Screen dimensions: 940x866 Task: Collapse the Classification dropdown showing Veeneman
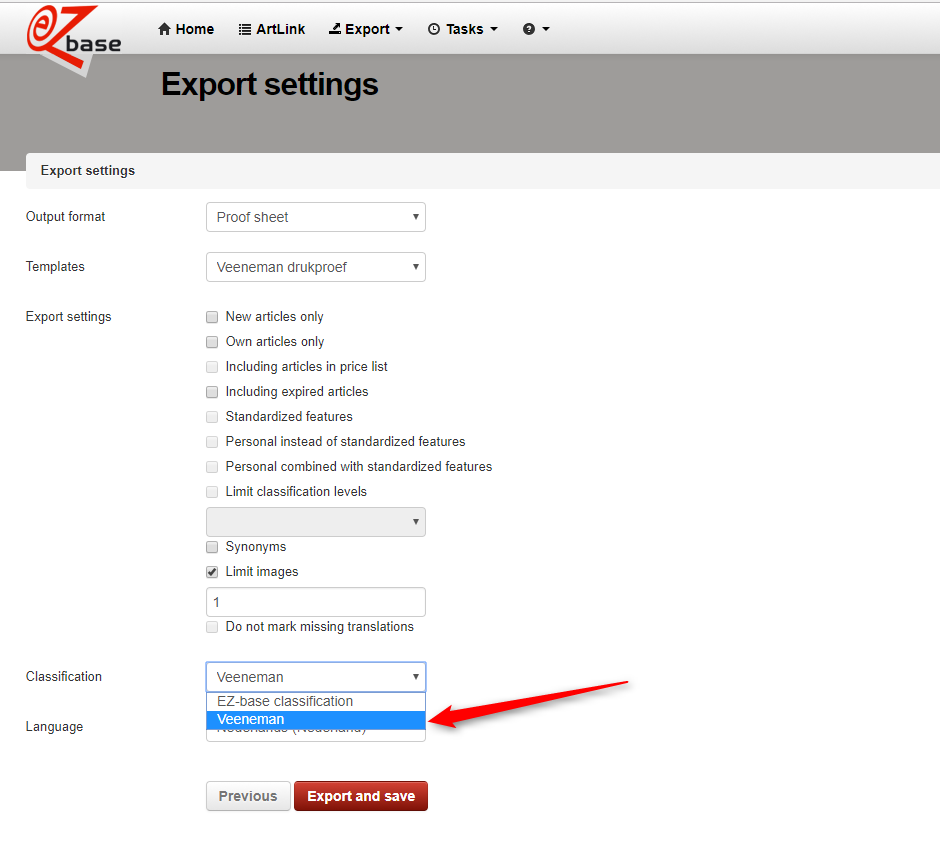click(316, 677)
